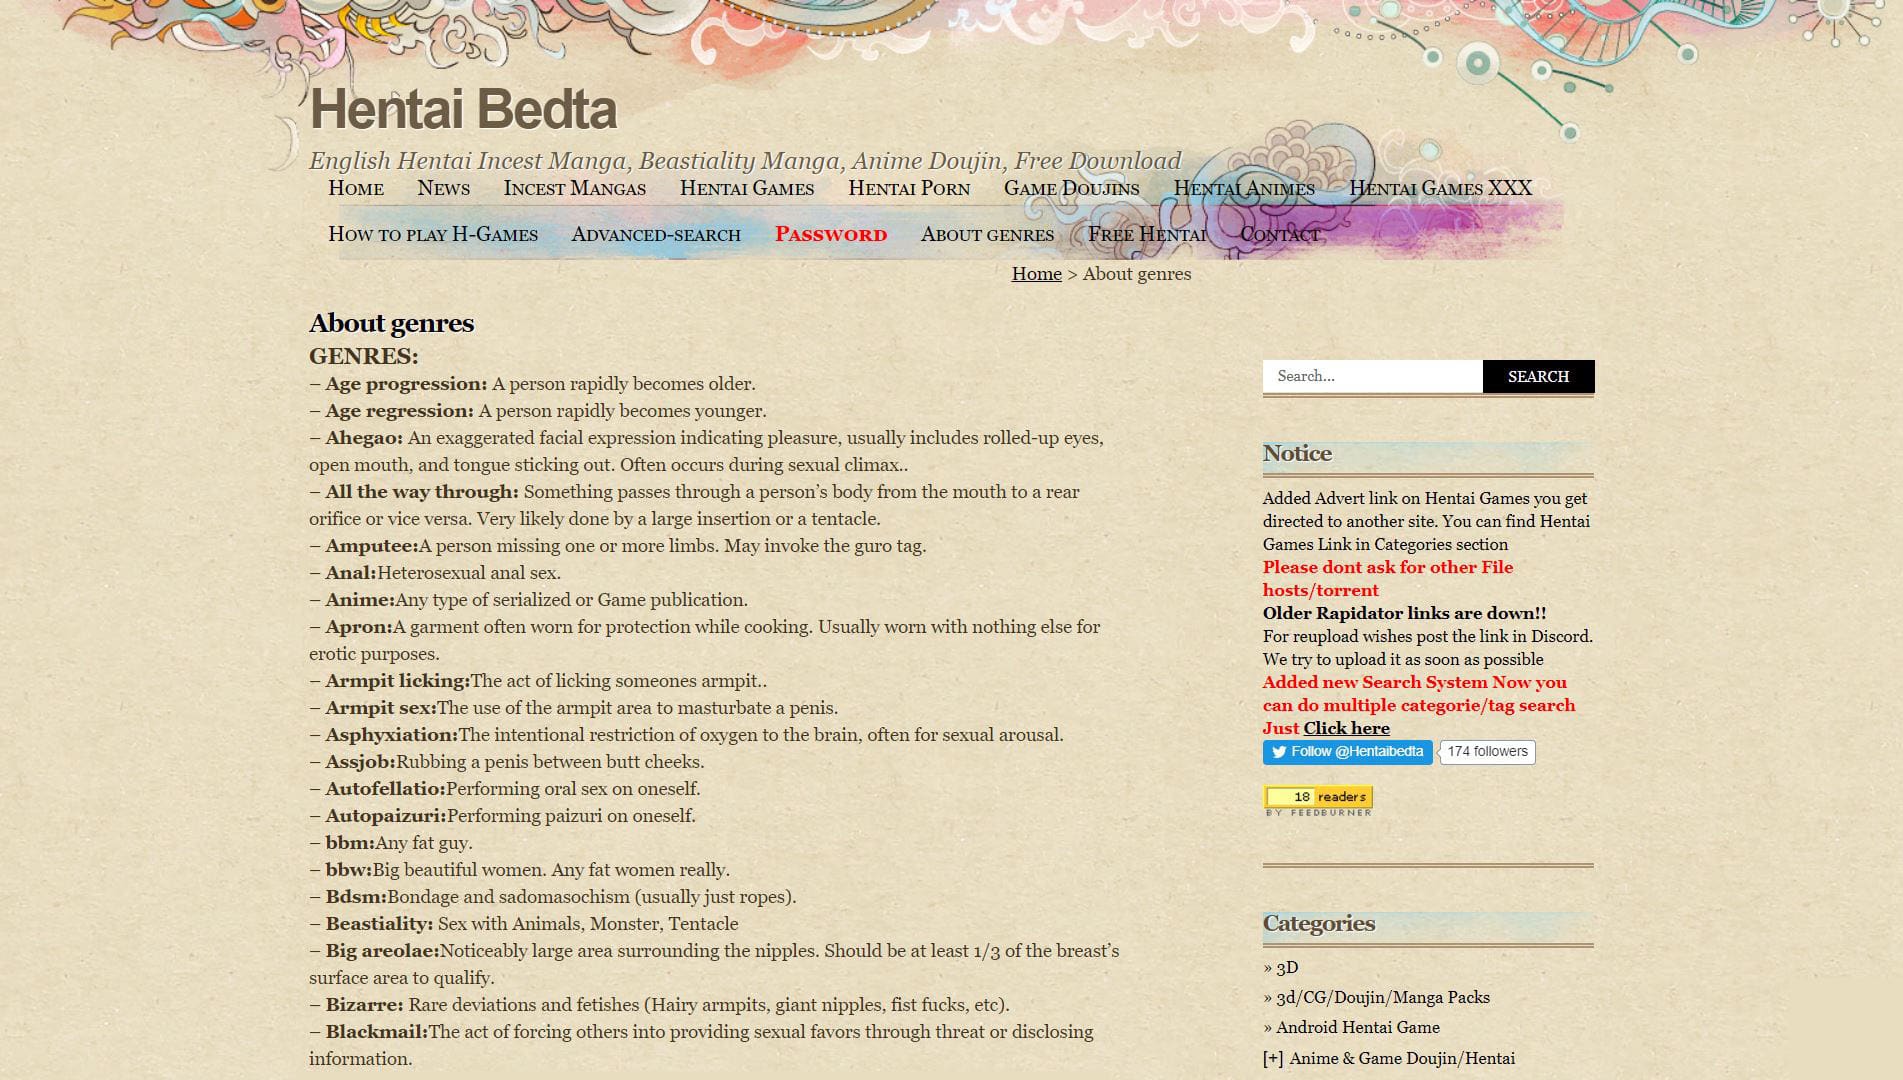Open the About genres menu item
The width and height of the screenshot is (1903, 1080).
[x=987, y=234]
